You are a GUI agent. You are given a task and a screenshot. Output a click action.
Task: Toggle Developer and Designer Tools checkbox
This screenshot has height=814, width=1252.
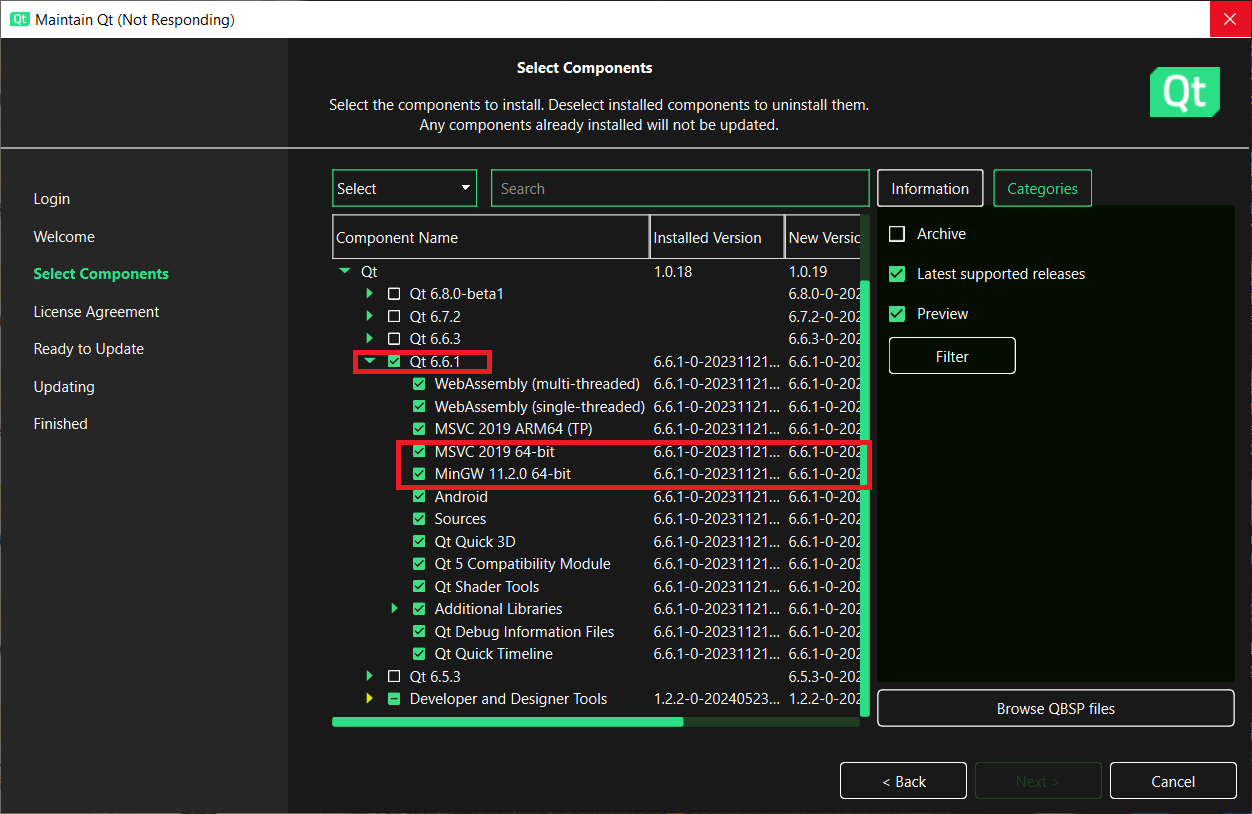394,699
